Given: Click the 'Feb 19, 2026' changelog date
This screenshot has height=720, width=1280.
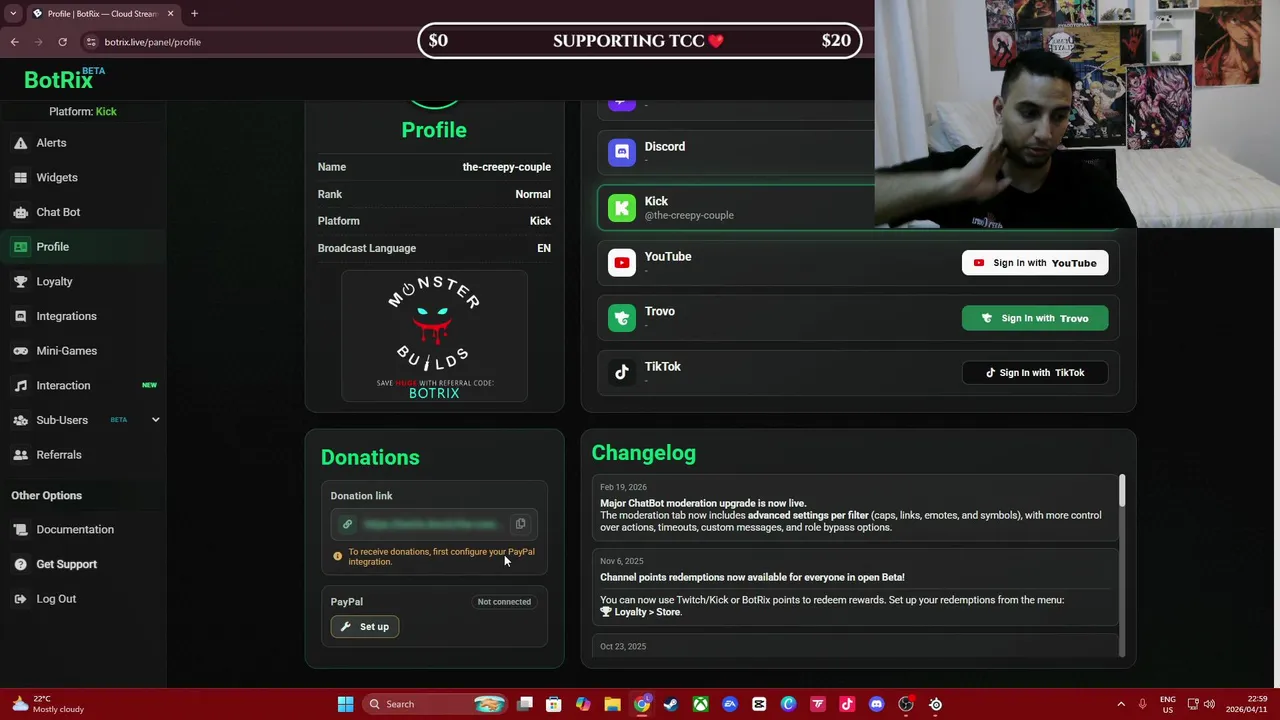Looking at the screenshot, I should coord(623,487).
